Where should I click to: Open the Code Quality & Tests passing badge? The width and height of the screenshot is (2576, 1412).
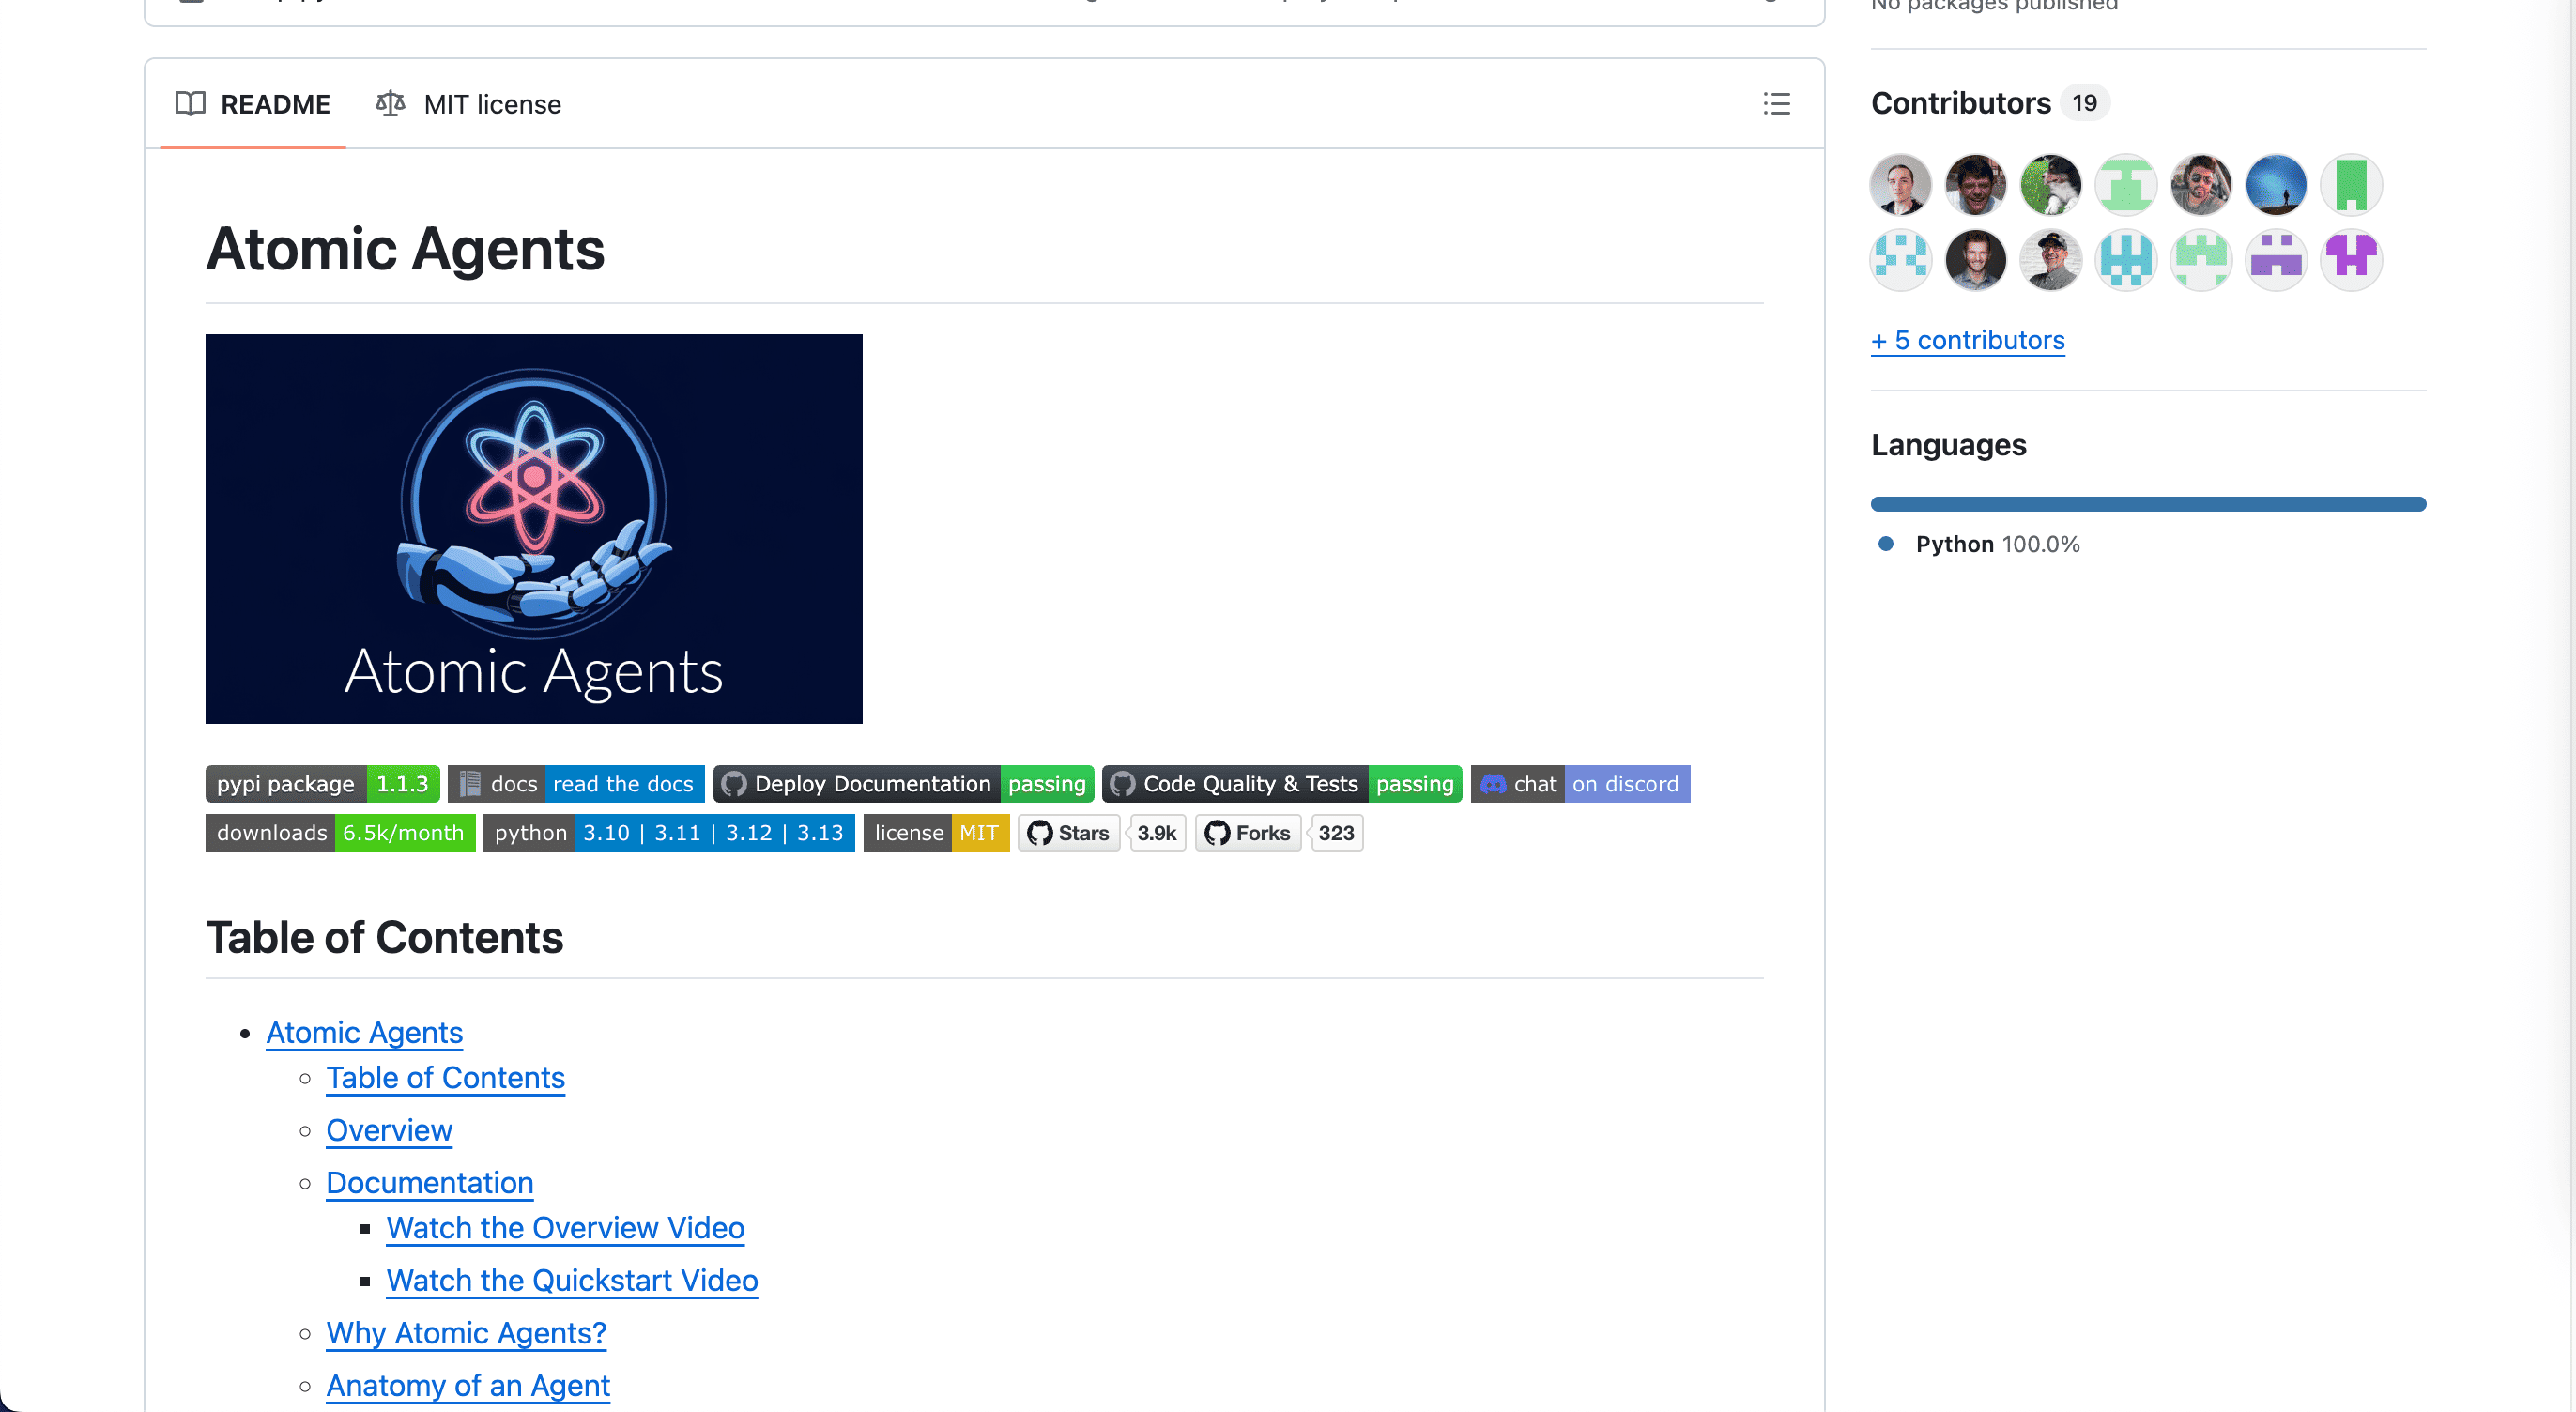[x=1282, y=784]
